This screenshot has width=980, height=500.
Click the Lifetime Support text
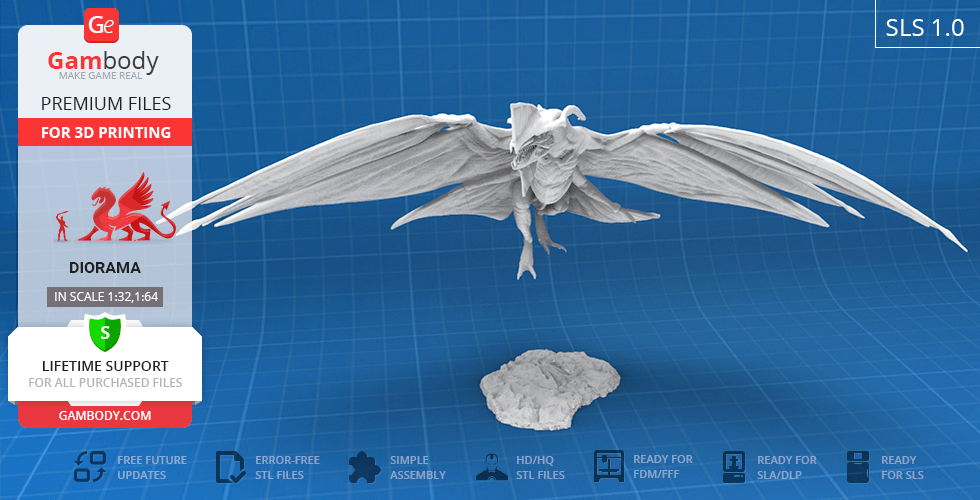coord(104,366)
